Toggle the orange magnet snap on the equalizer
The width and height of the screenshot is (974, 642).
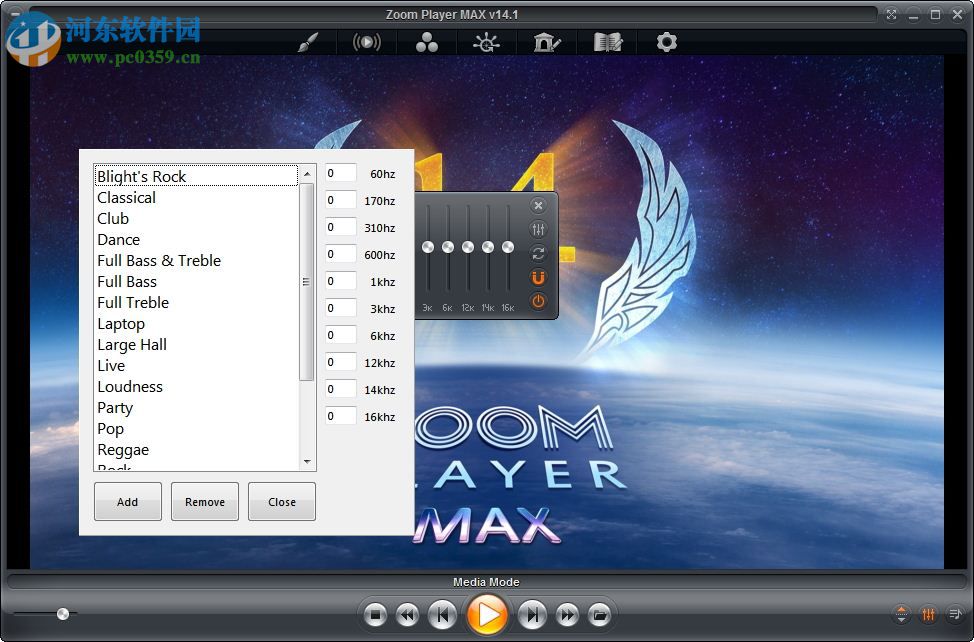pos(538,277)
